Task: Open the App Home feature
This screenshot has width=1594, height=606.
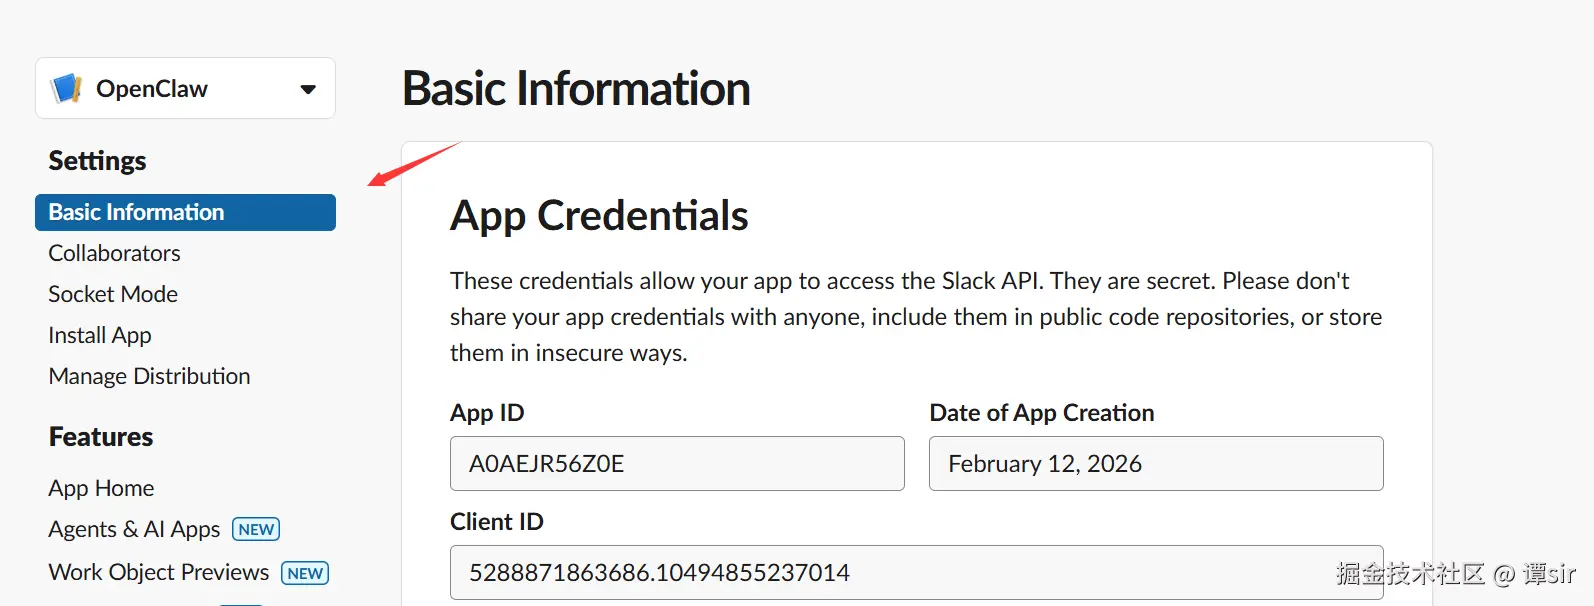Action: tap(101, 488)
